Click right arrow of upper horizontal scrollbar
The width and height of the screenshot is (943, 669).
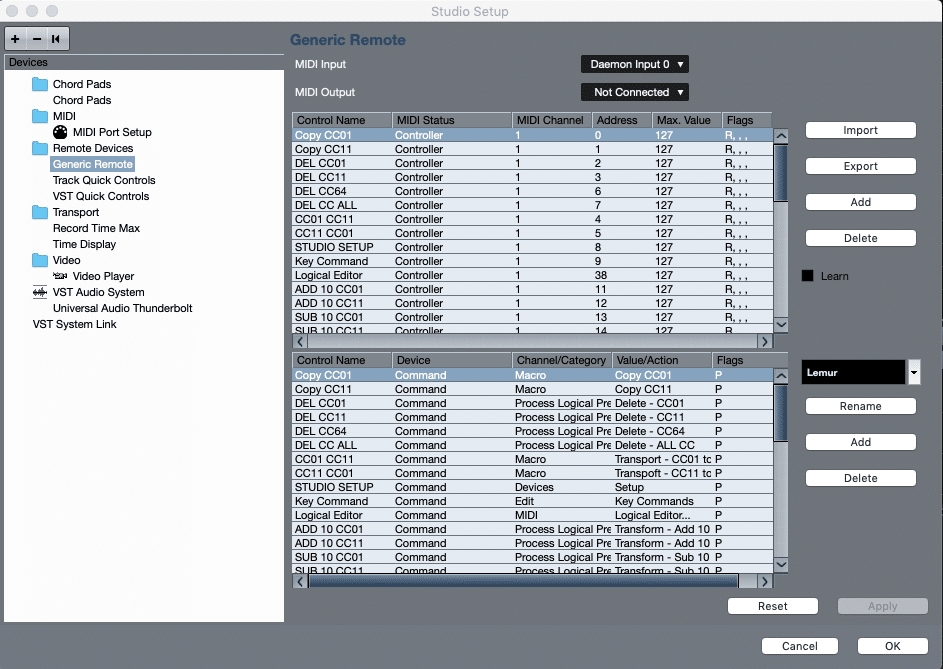[764, 342]
